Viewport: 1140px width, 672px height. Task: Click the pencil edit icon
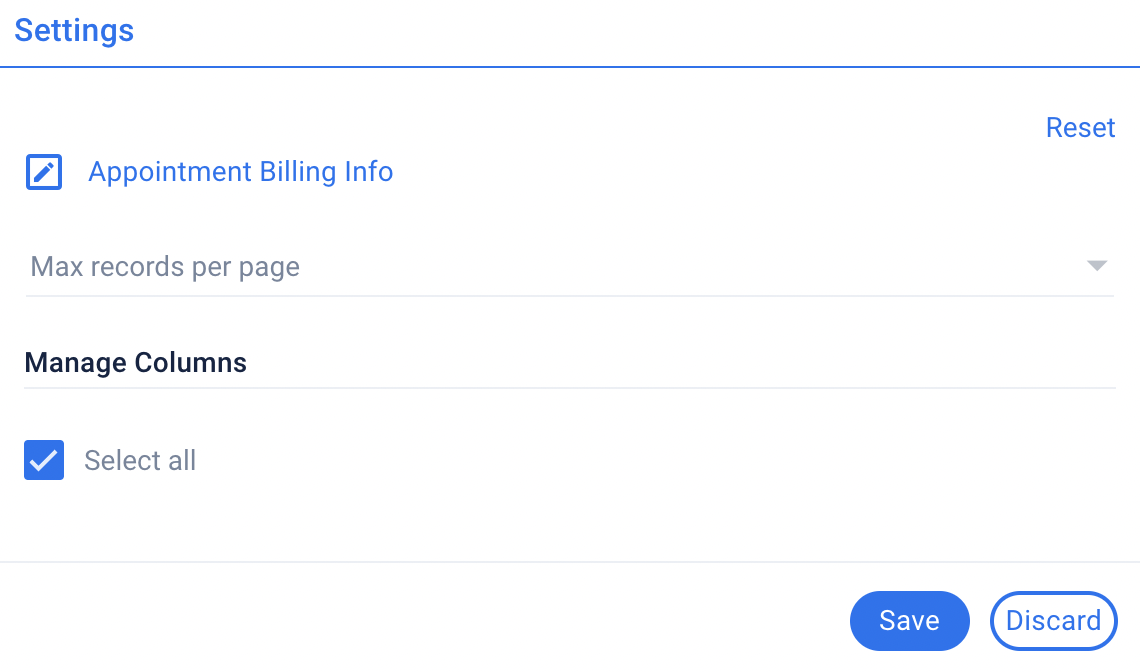click(44, 172)
